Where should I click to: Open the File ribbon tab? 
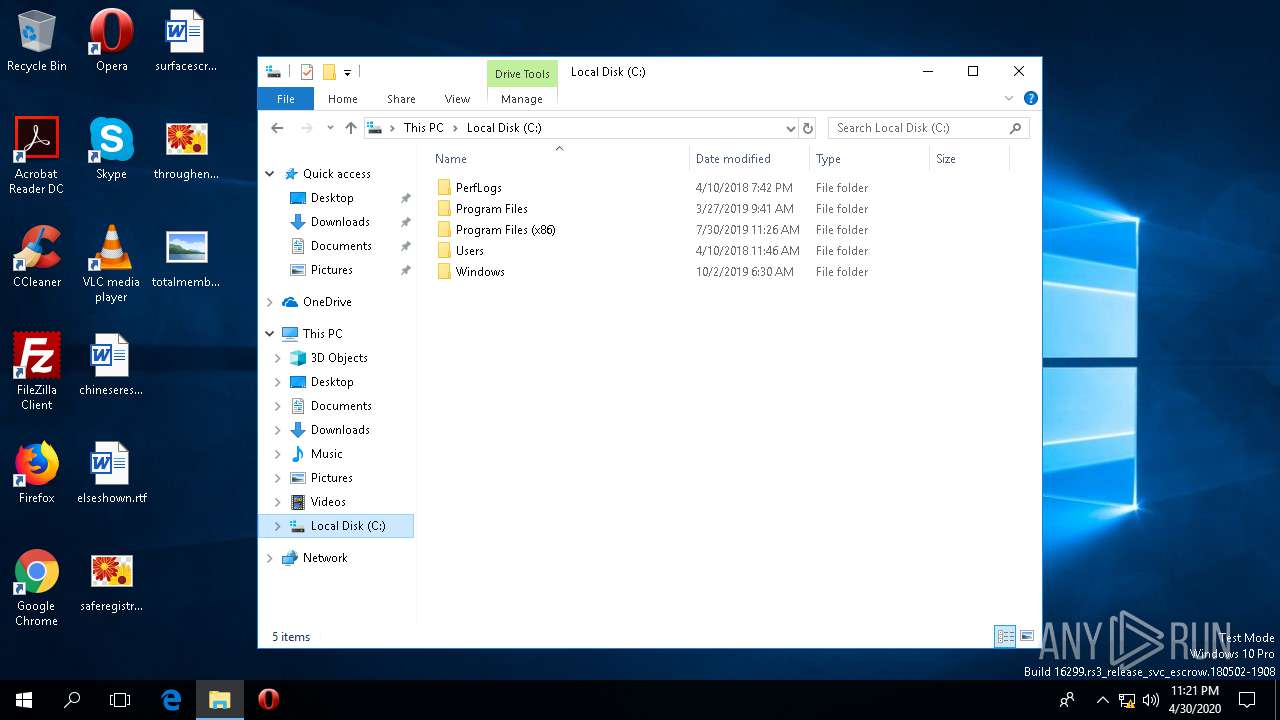(286, 99)
